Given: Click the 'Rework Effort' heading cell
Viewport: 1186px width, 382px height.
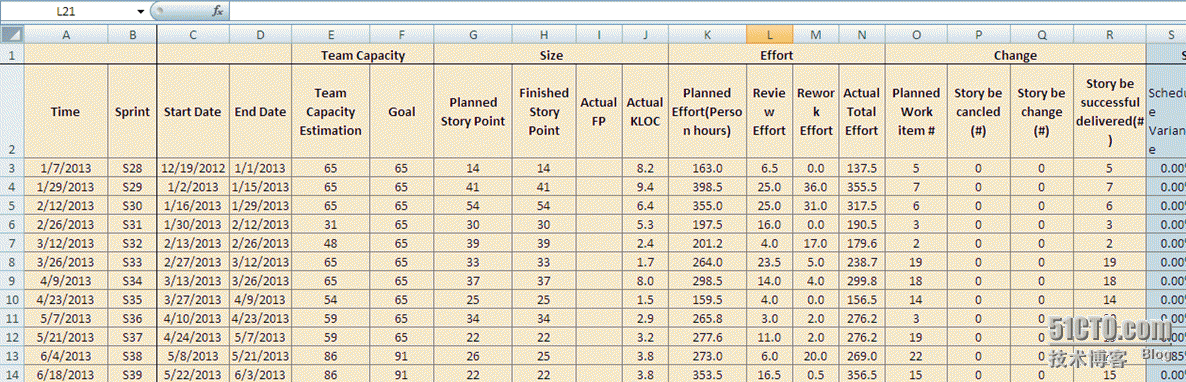Looking at the screenshot, I should pyautogui.click(x=816, y=112).
